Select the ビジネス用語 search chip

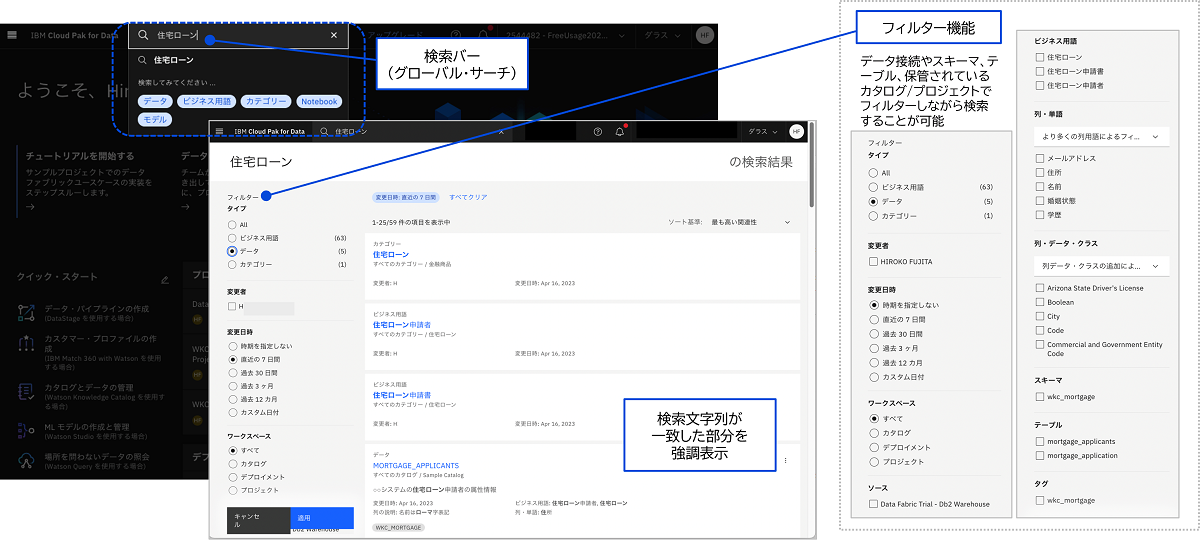[x=205, y=101]
